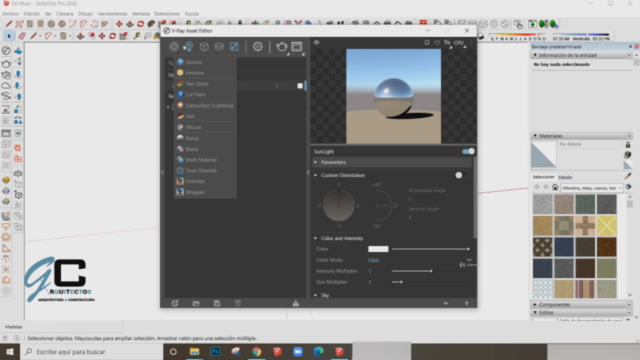Click the preview render CPU icon
Image resolution: width=640 pixels, height=360 pixels.
[x=458, y=42]
